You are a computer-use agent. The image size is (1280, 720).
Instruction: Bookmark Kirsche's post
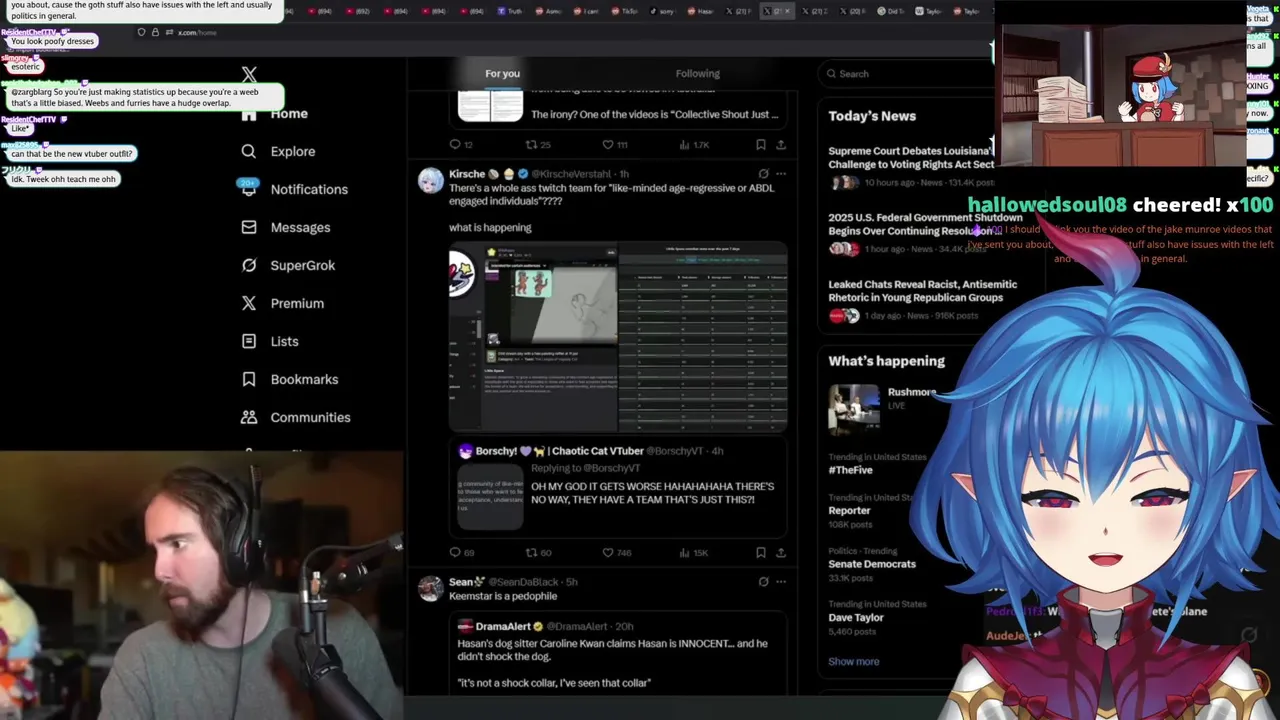coord(761,553)
